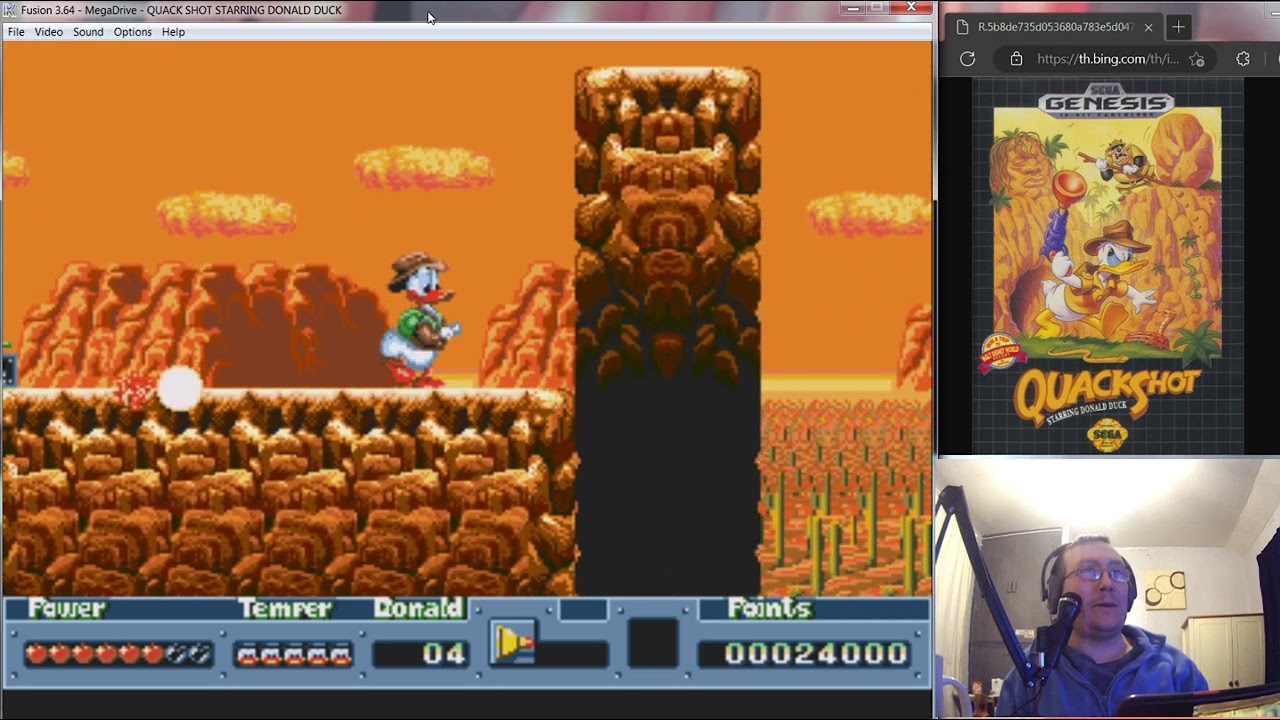Click the yellow plunger weapon icon

(513, 643)
